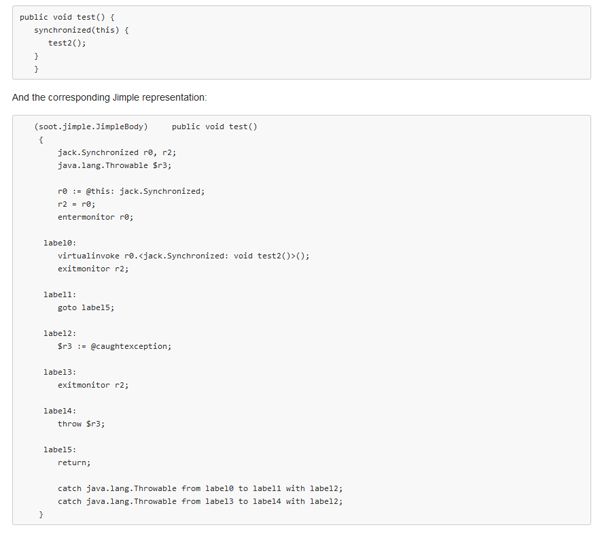Click the 'r2 = r0;' assignment line
Image resolution: width=600 pixels, height=540 pixels.
78,204
